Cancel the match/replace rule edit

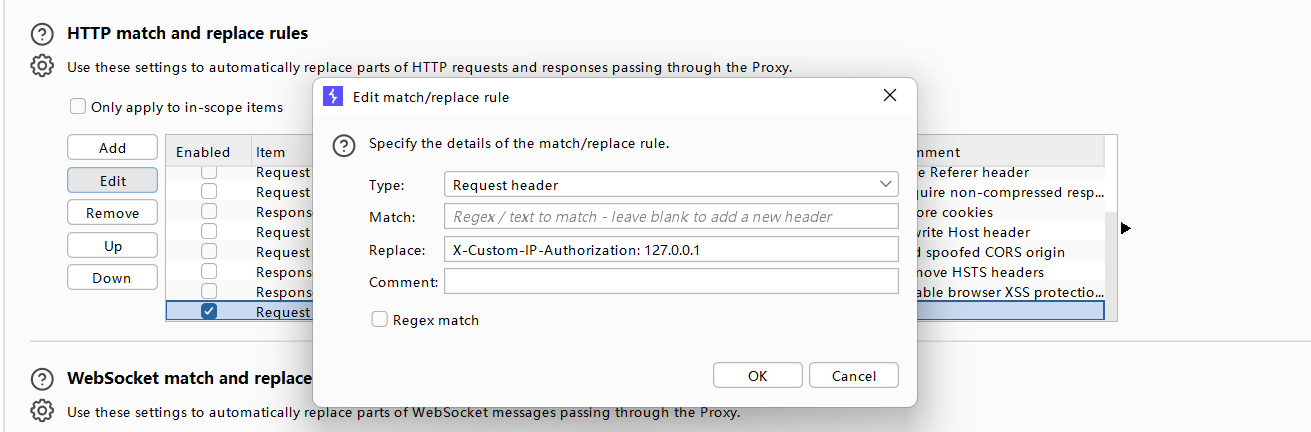(x=853, y=376)
